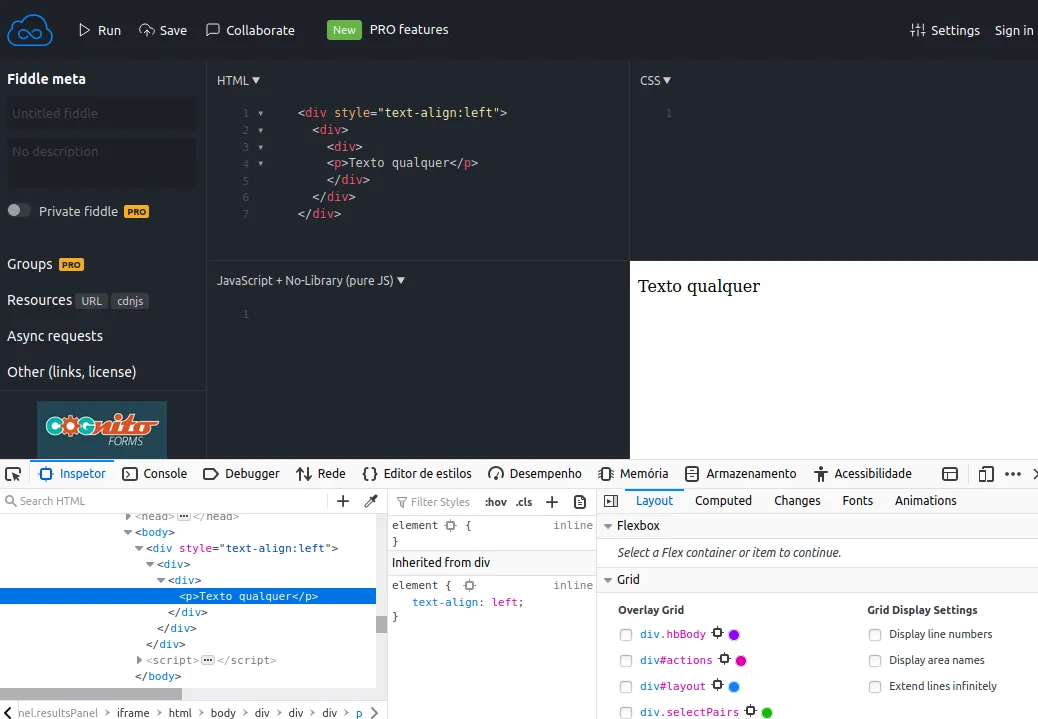
Task: Open JavaScript + No-Library dropdown
Action: point(311,281)
